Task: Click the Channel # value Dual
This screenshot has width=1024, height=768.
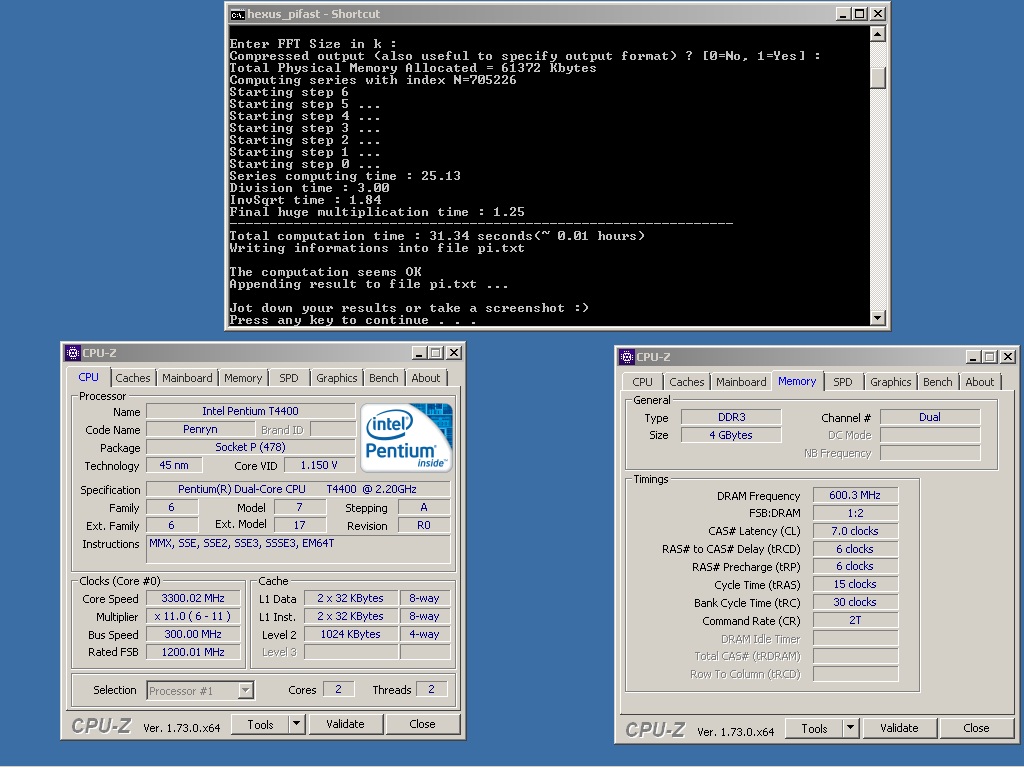Action: (x=930, y=417)
